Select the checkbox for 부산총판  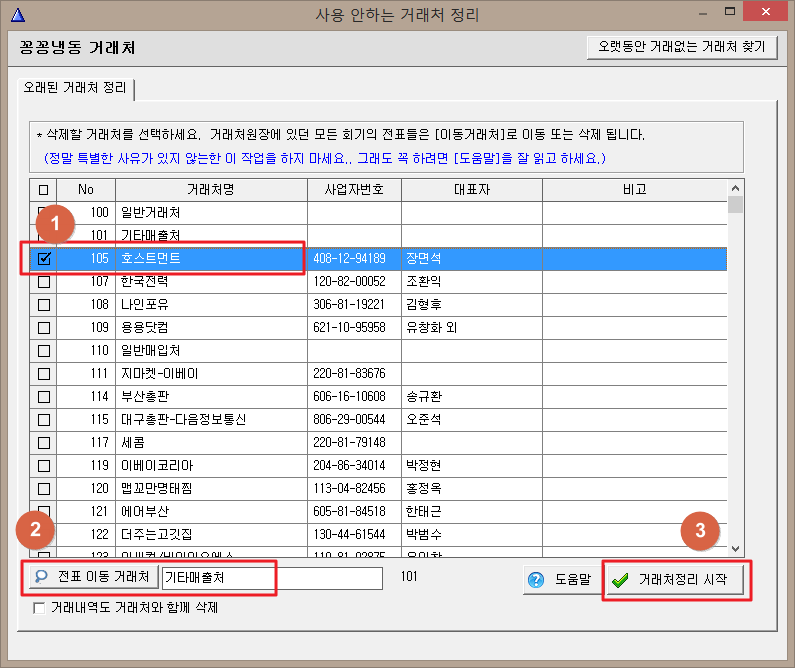(44, 397)
